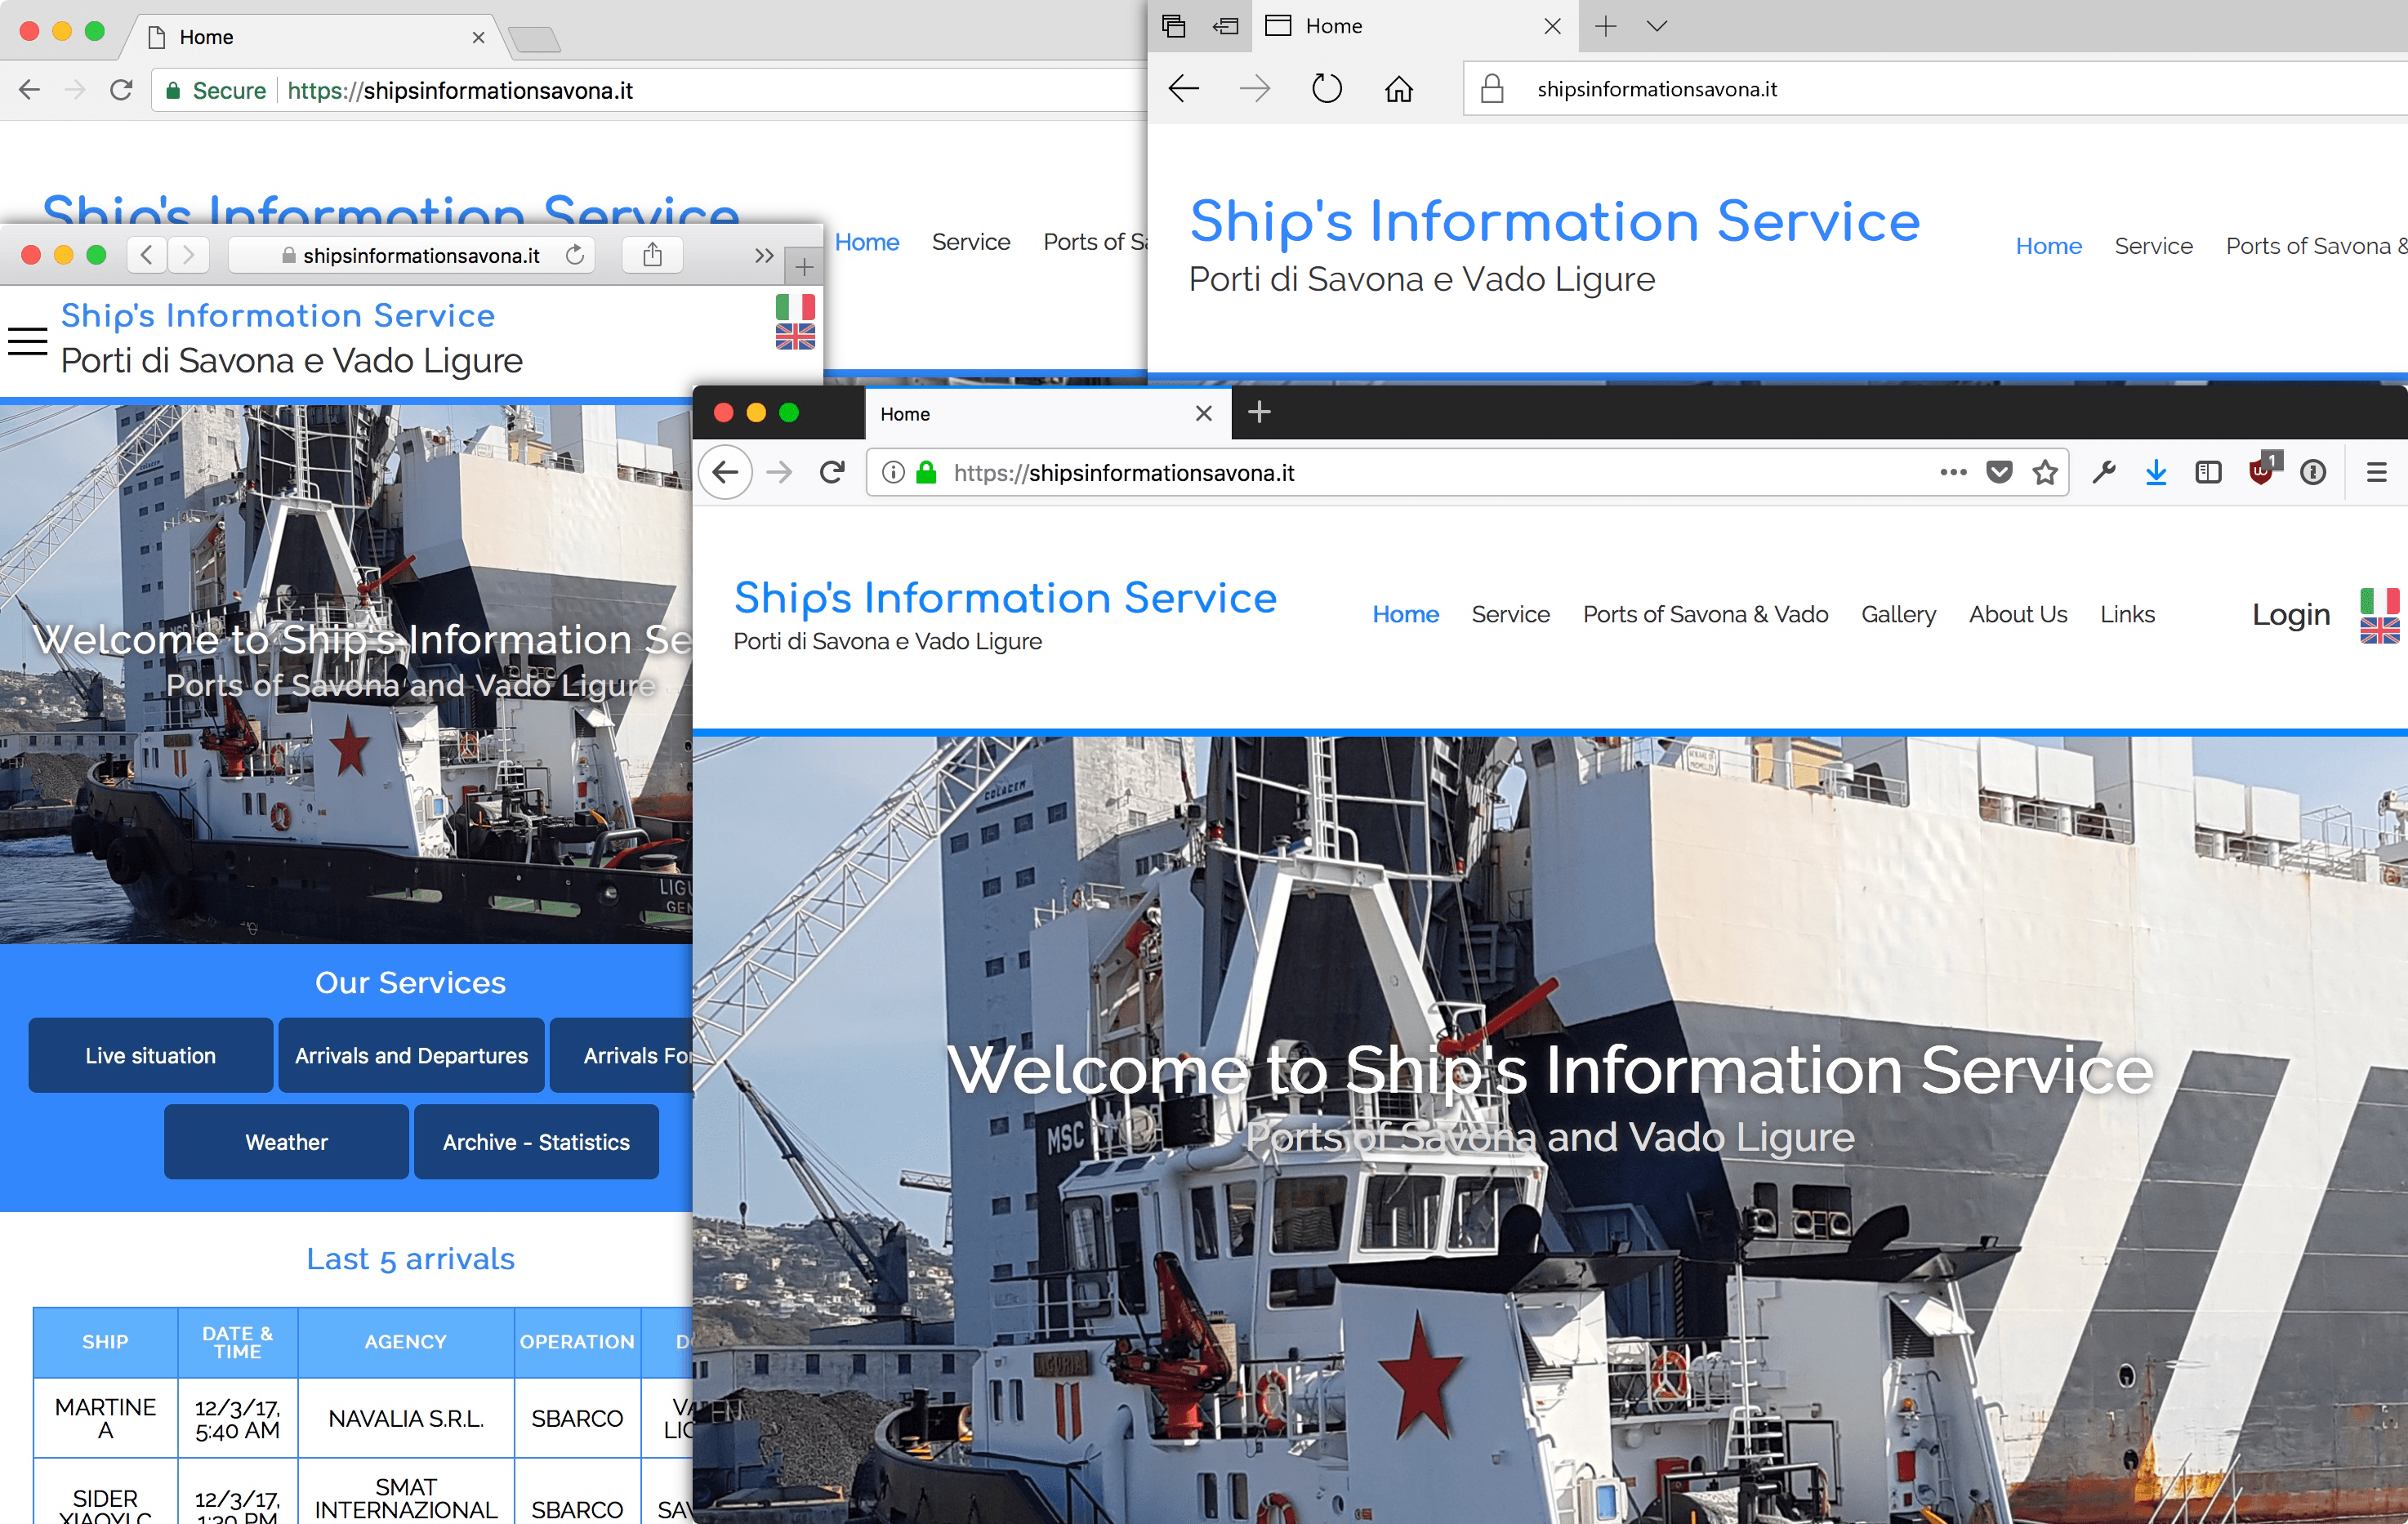This screenshot has height=1524, width=2408.
Task: Select the Gallery menu item
Action: click(x=1898, y=614)
